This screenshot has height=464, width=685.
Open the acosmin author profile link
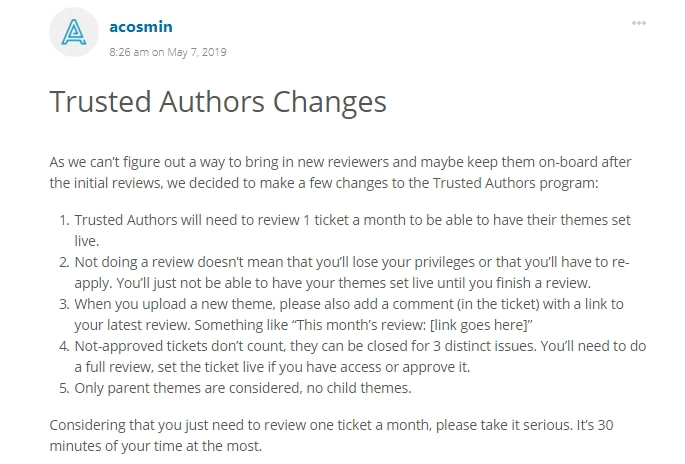(x=141, y=27)
